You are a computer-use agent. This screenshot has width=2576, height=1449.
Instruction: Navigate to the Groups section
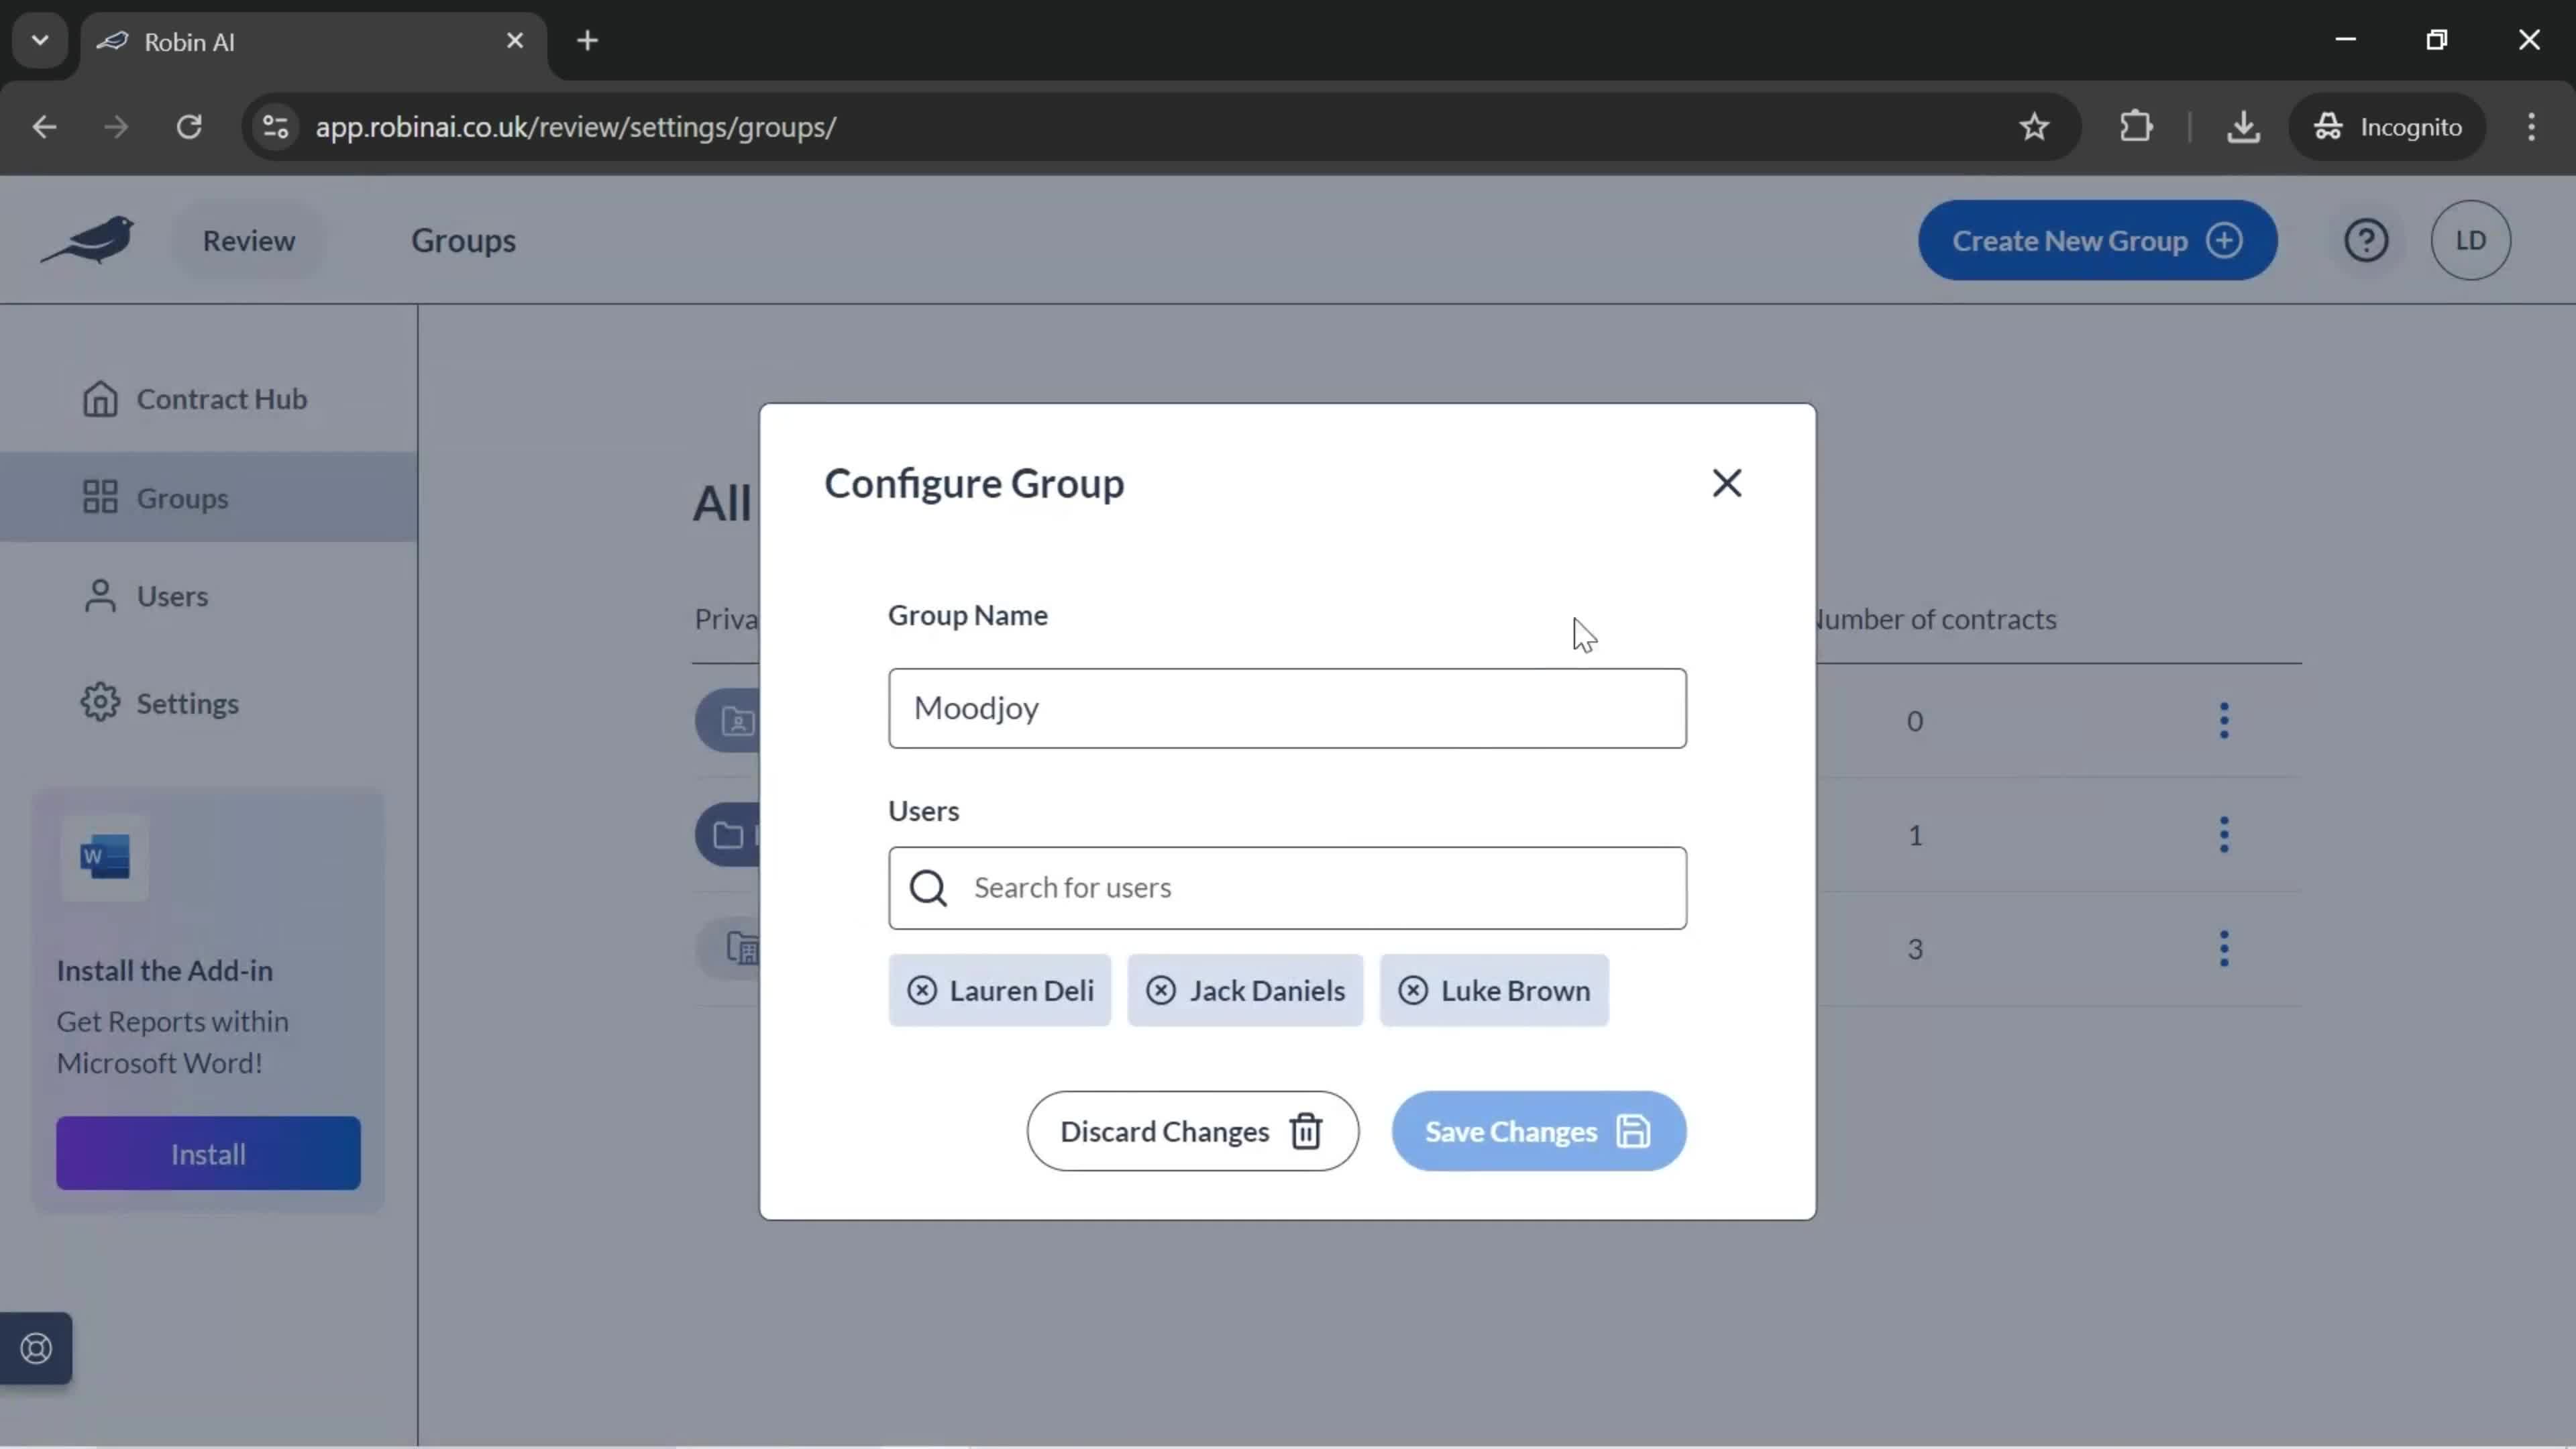tap(184, 497)
